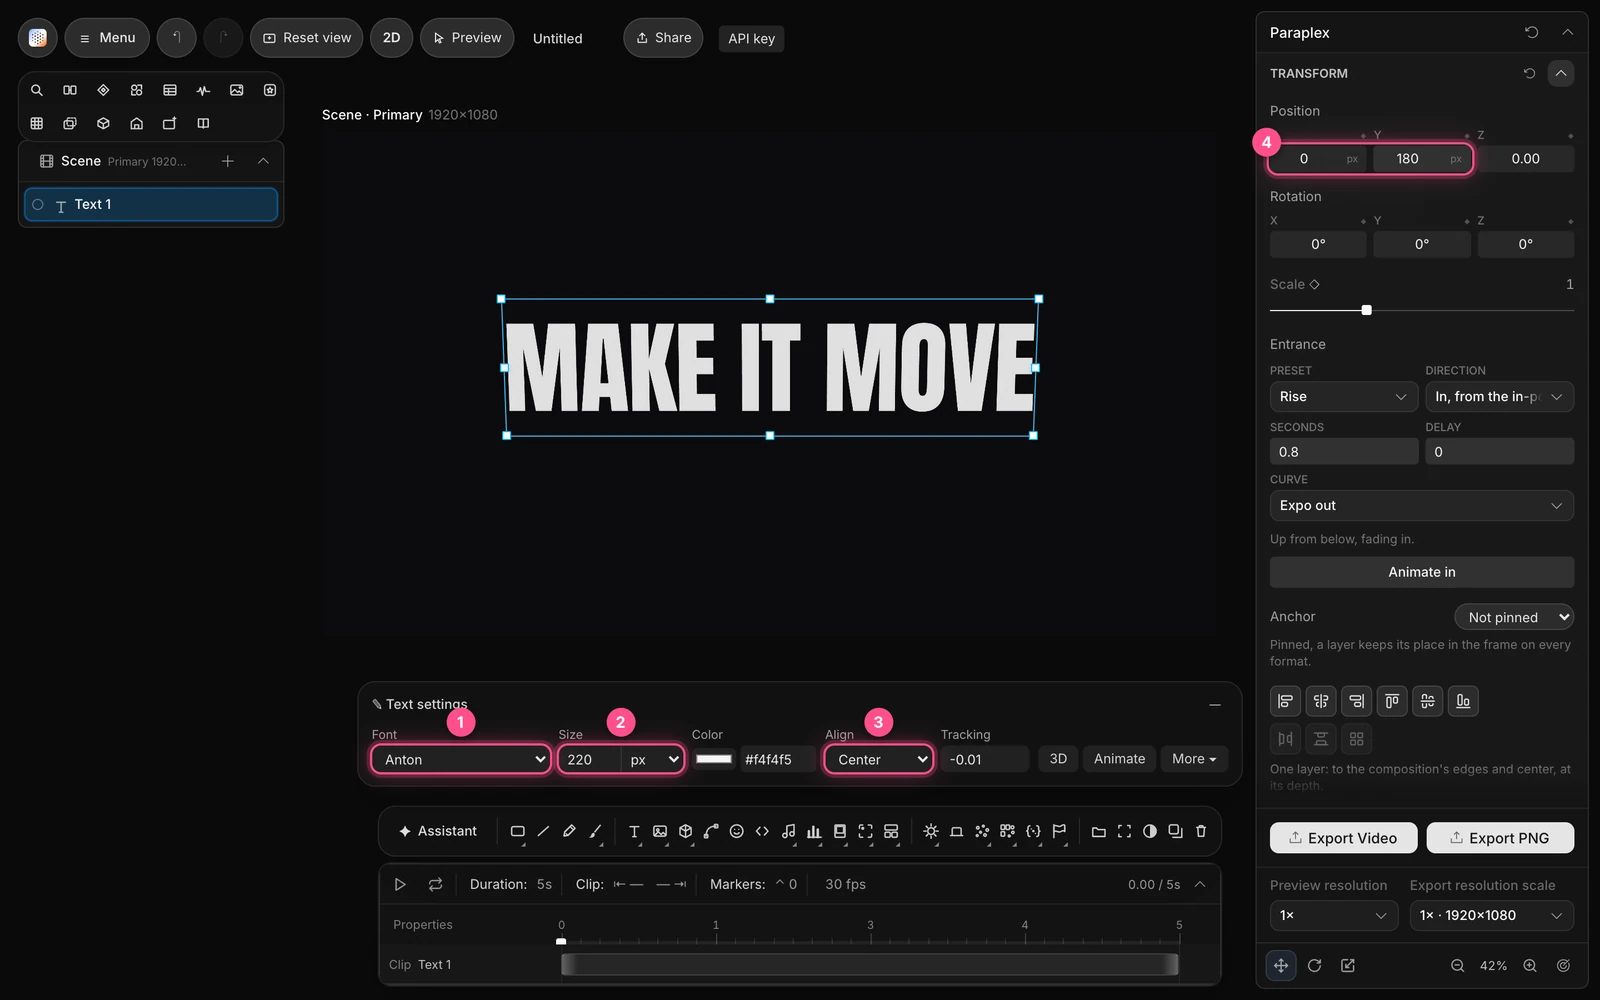Screen dimensions: 1600x1000
Task: Open the Entrance Preset dropdown Rise
Action: (1344, 397)
